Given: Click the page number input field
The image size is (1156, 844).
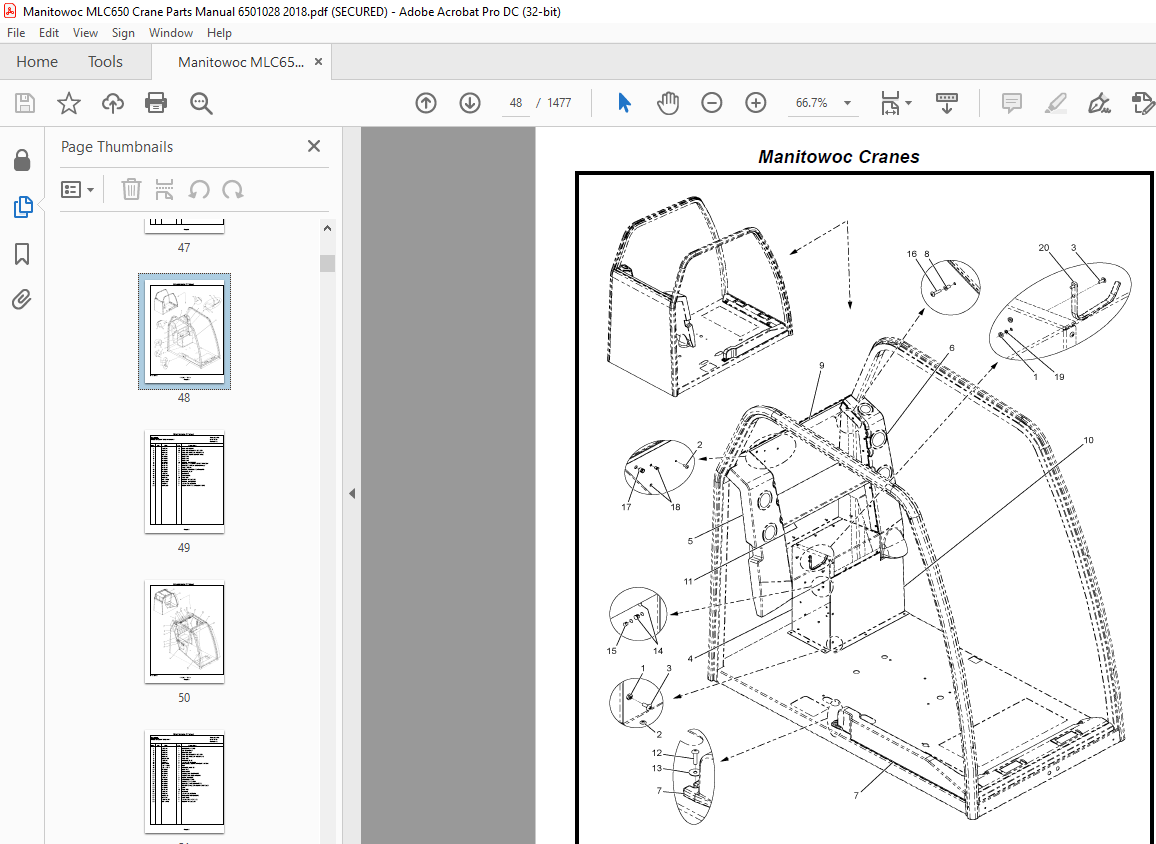Looking at the screenshot, I should pos(515,103).
